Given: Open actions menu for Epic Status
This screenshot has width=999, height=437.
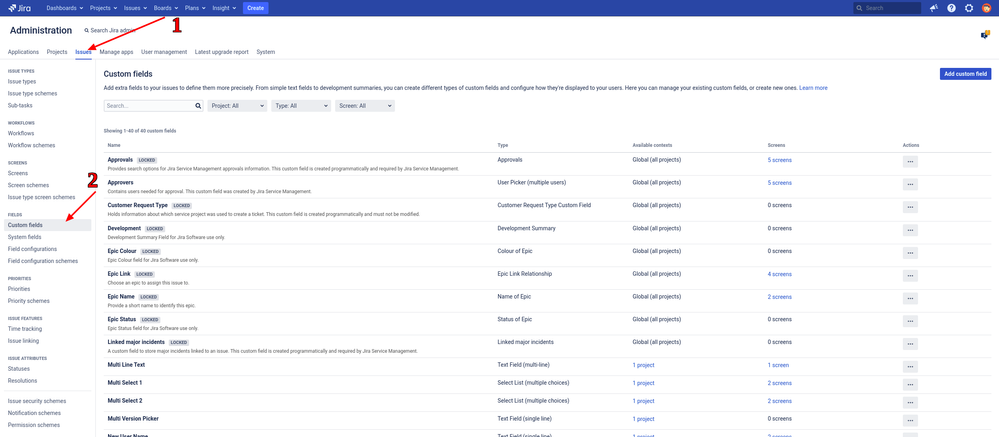Looking at the screenshot, I should 910,321.
